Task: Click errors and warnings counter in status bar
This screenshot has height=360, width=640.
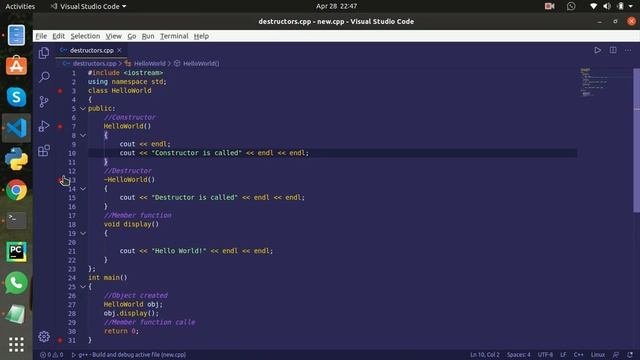Action: coord(51,355)
